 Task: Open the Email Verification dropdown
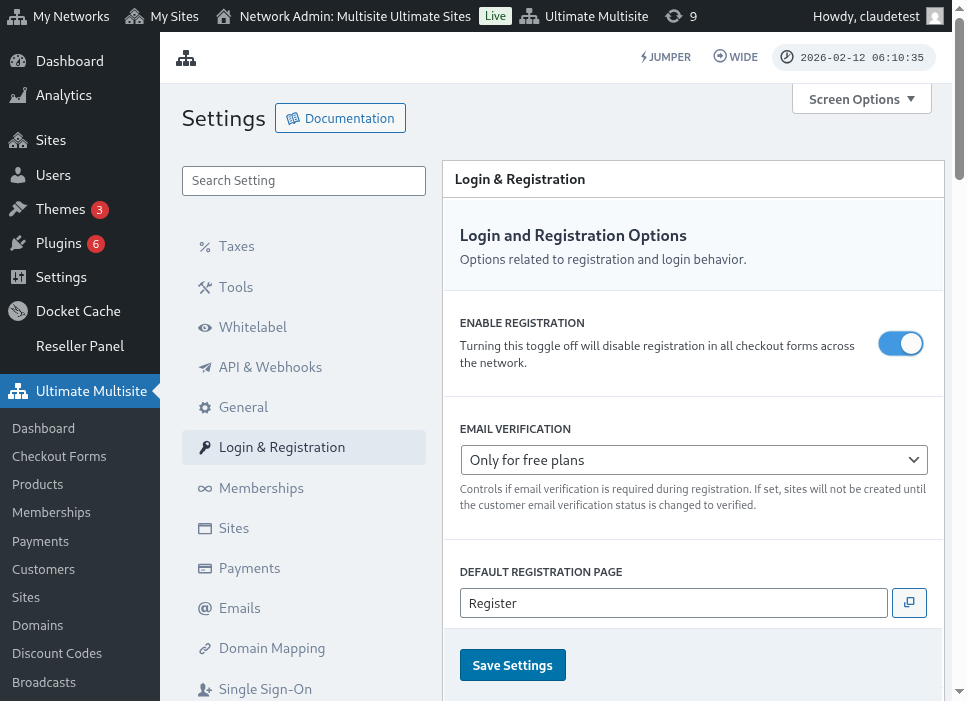point(694,460)
